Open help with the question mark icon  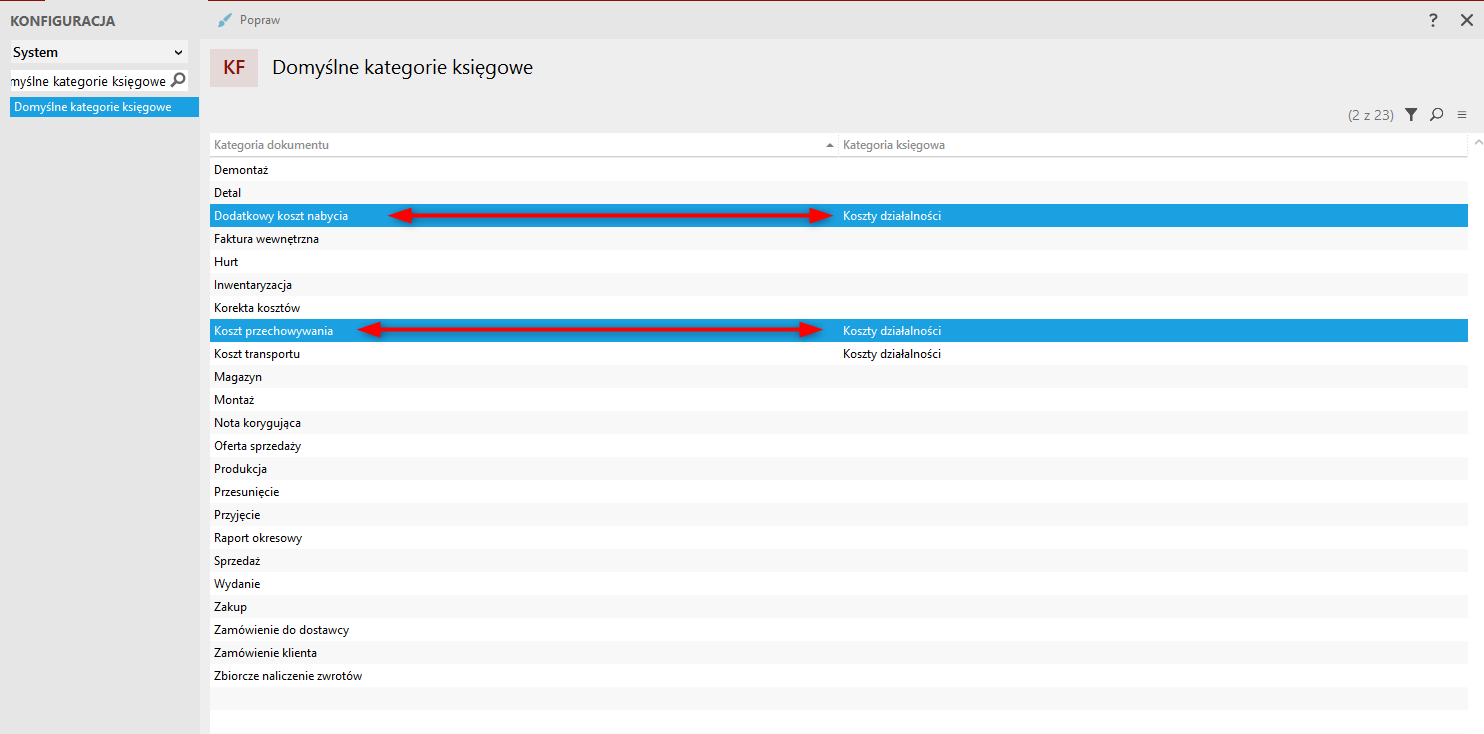click(1433, 20)
